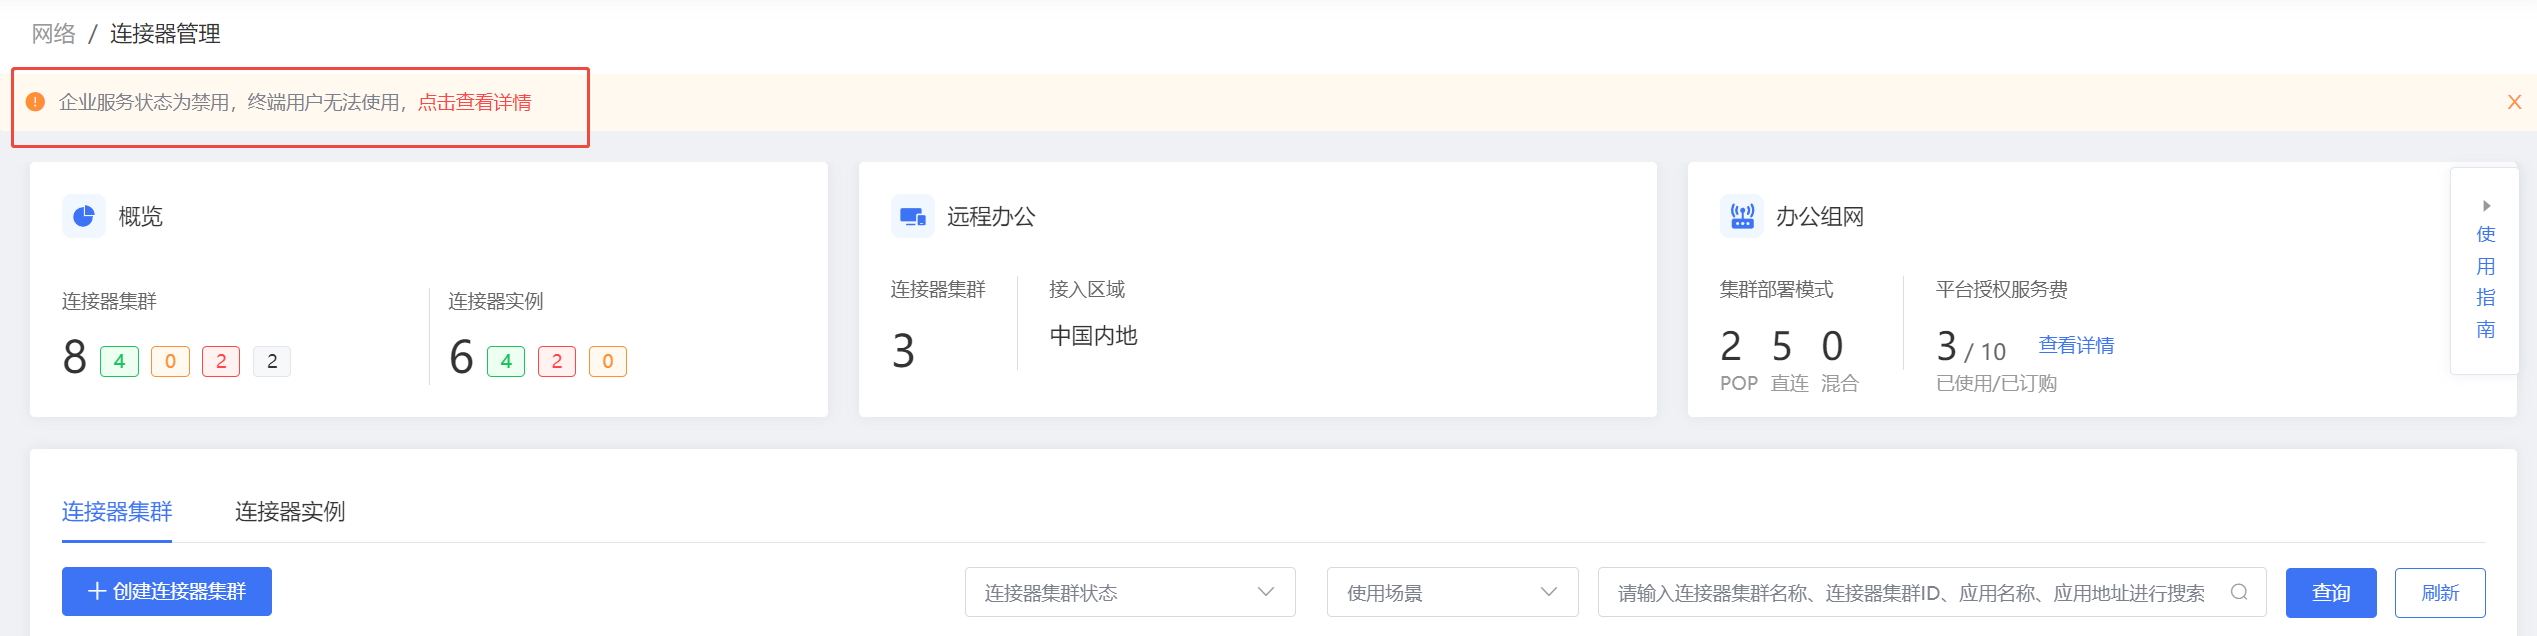Image resolution: width=2537 pixels, height=636 pixels.
Task: Collapse the usage guide arrow icon
Action: [2486, 206]
